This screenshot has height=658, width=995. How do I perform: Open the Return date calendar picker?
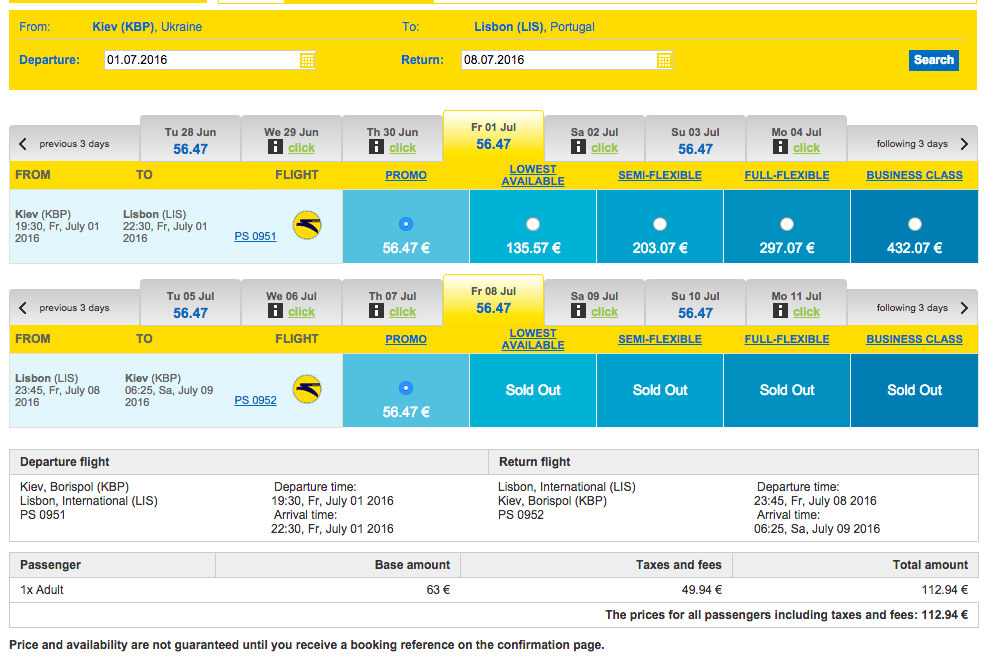(664, 60)
